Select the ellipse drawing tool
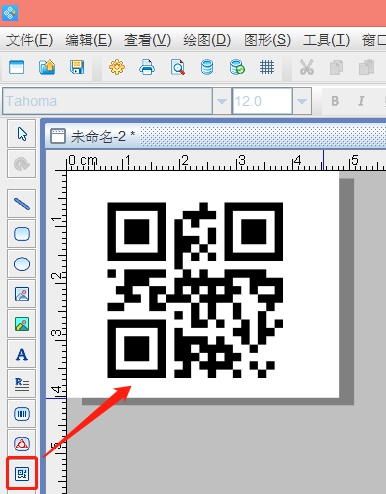The height and width of the screenshot is (494, 386). 22,264
